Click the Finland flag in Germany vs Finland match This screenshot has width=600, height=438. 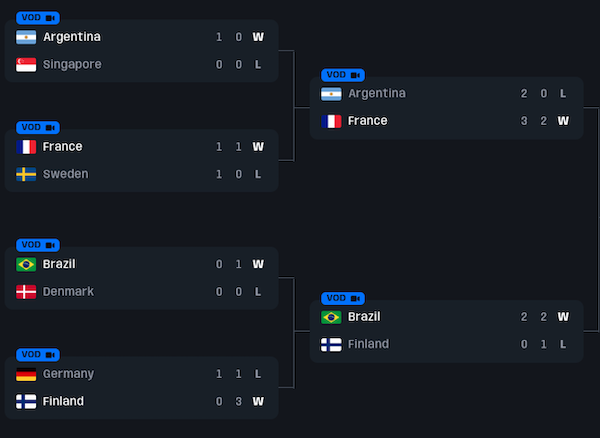[x=26, y=402]
